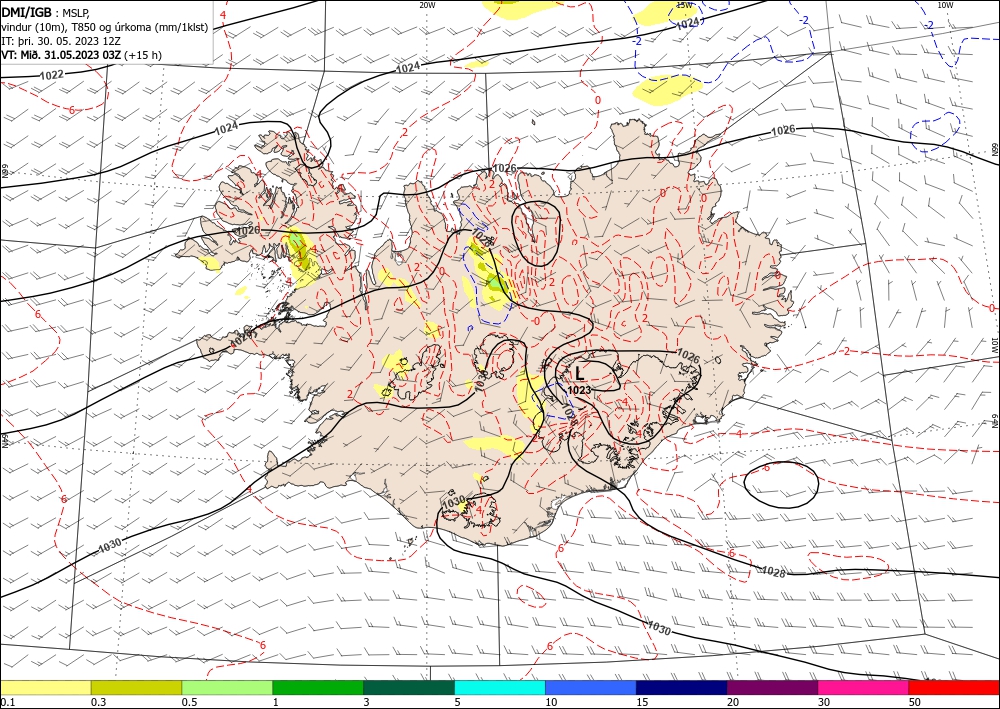Select the red 50 mm legend swatch
Viewport: 1000px width, 709px height.
click(x=954, y=687)
